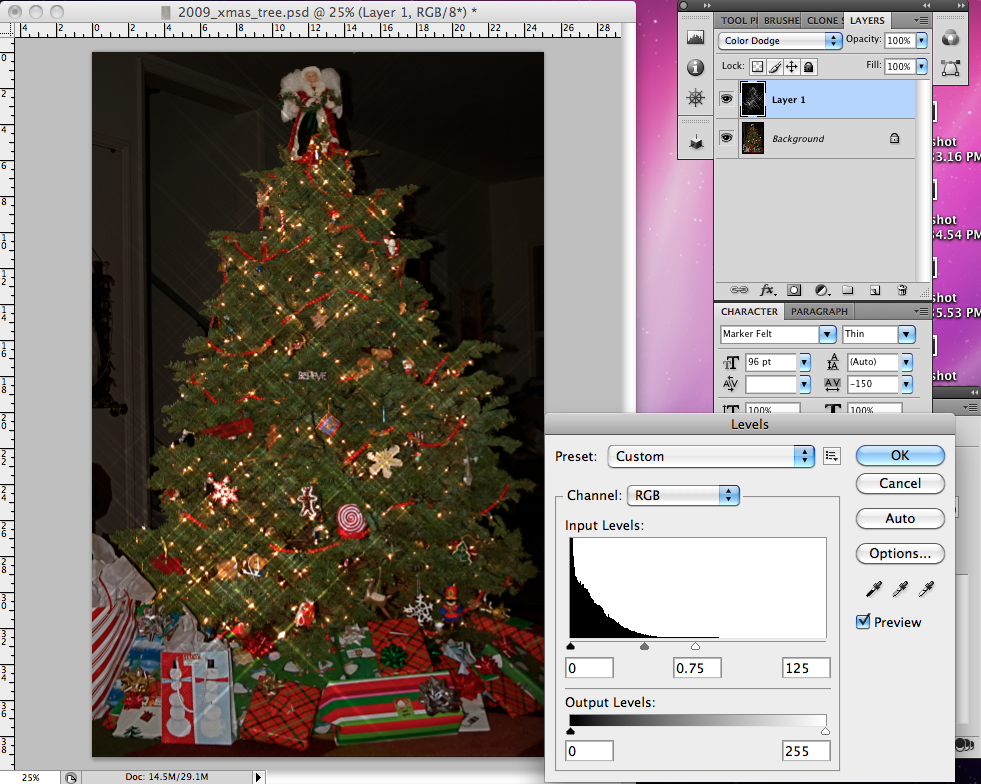Delete the layer using the trash icon
The height and width of the screenshot is (784, 981).
point(902,289)
